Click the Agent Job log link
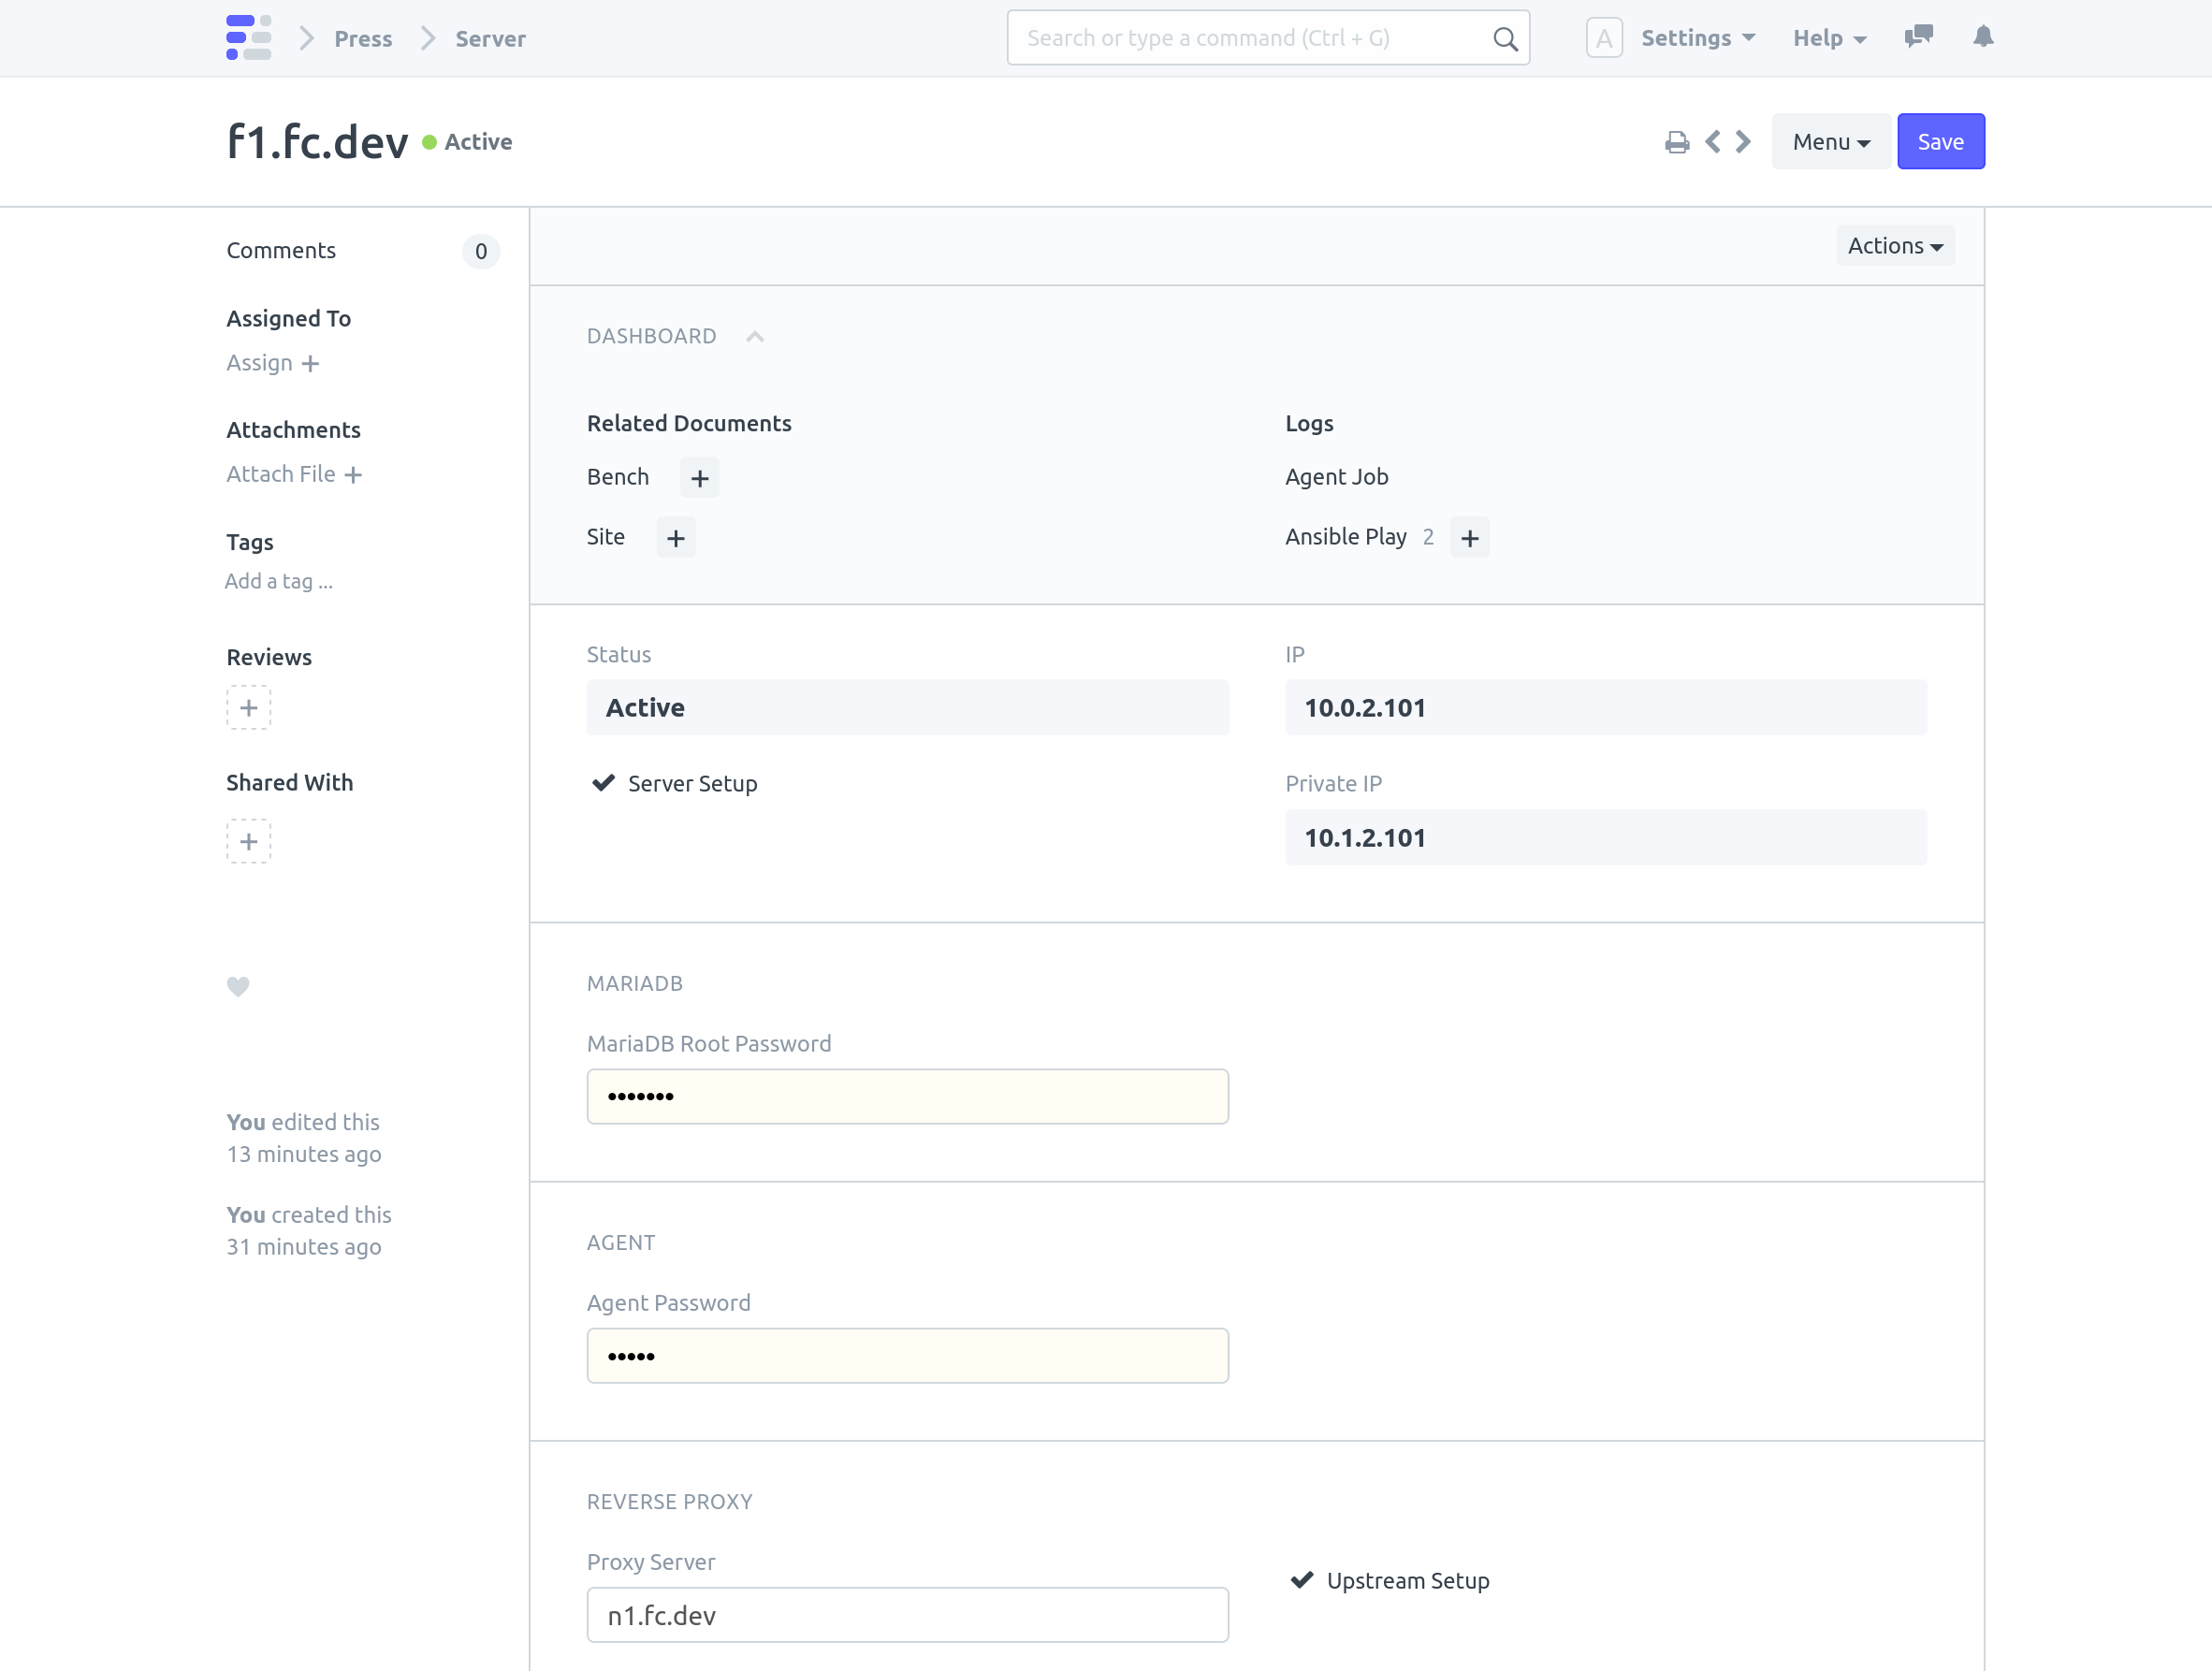The image size is (2212, 1671). coord(1336,475)
